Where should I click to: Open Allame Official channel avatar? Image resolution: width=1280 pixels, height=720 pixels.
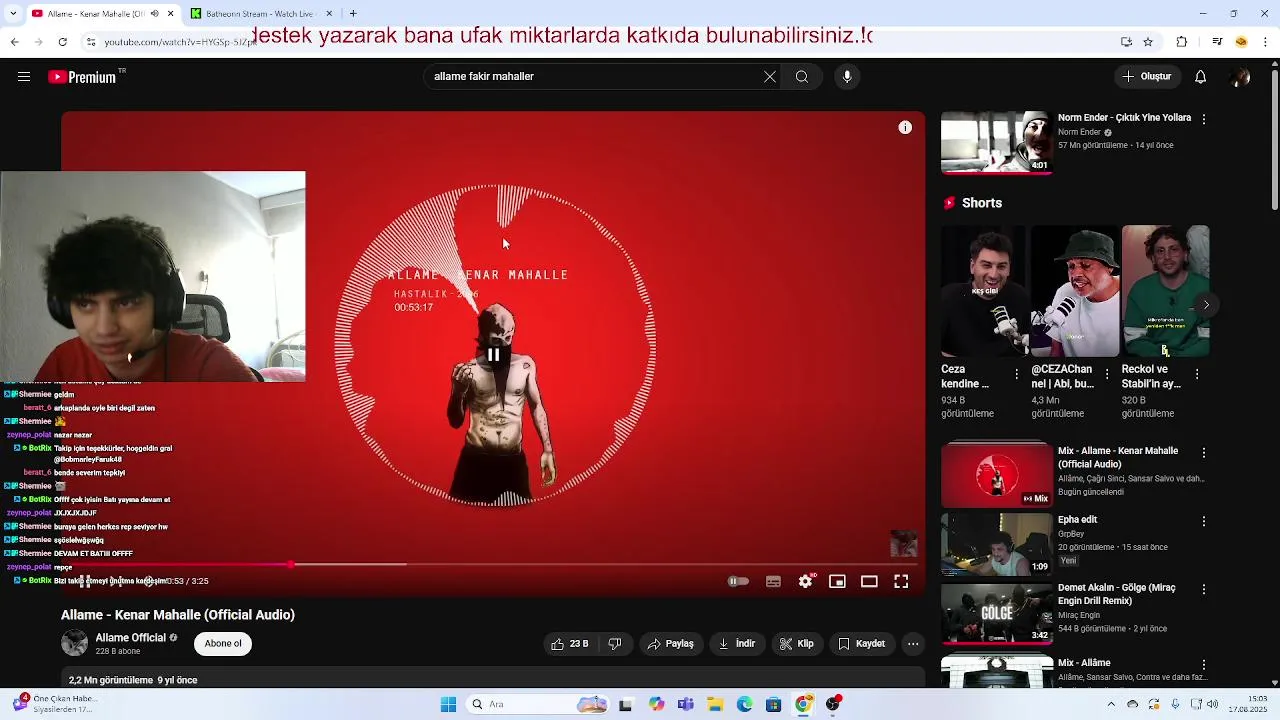point(74,643)
